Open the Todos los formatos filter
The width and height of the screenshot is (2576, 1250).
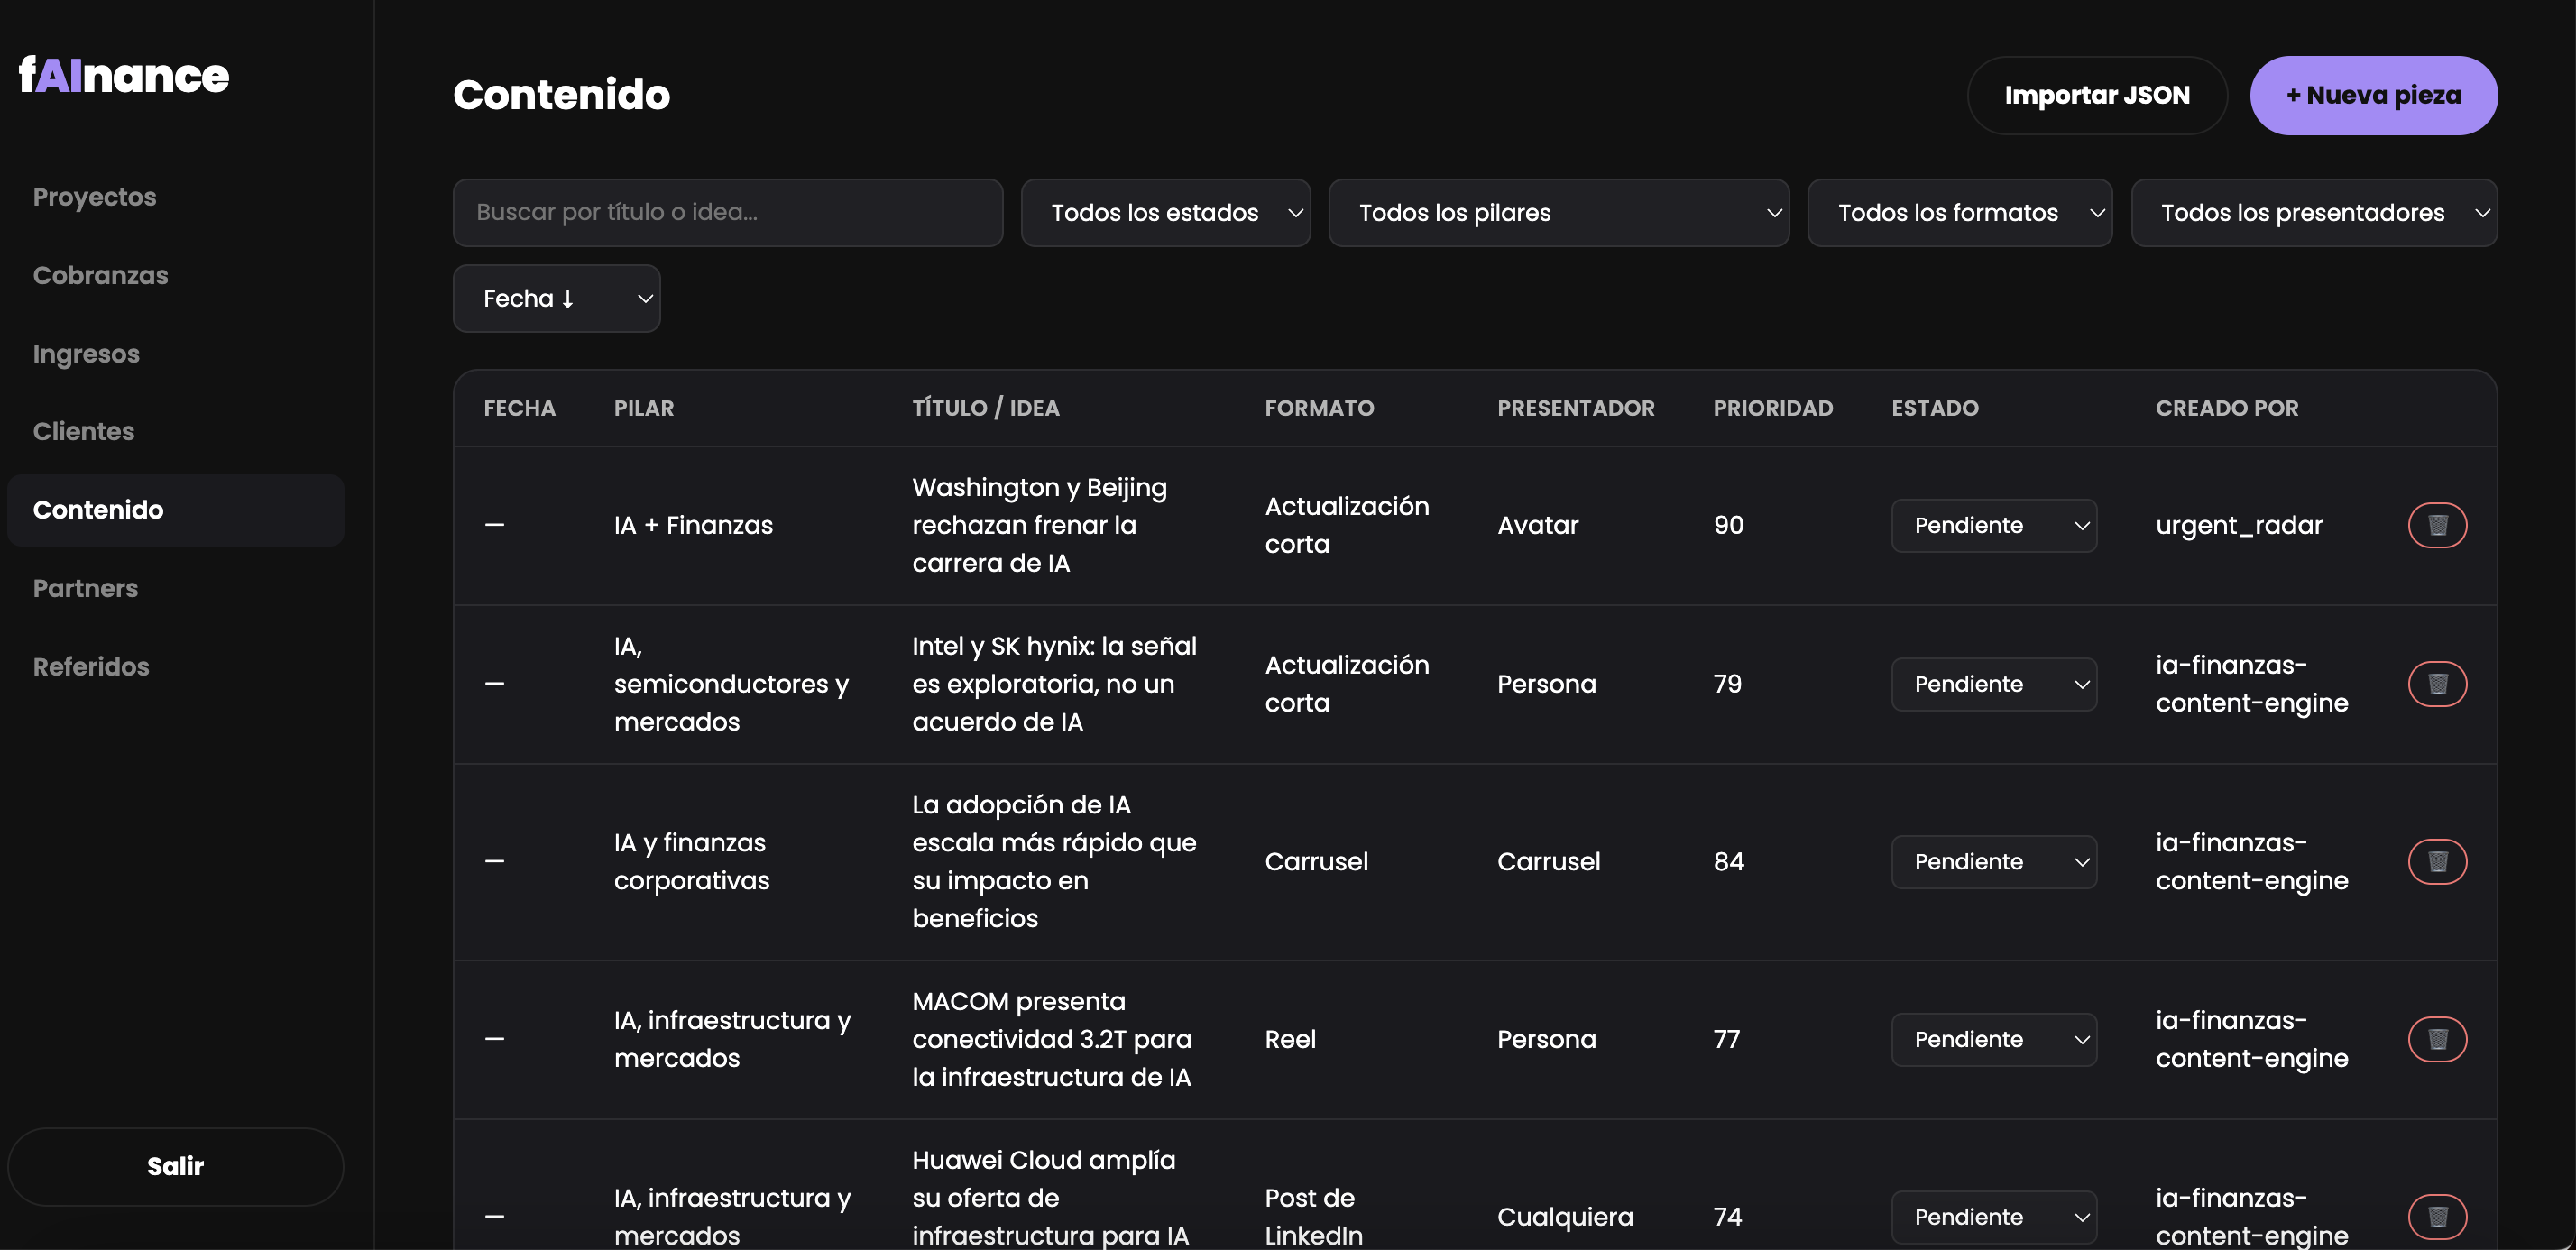[x=1959, y=213]
